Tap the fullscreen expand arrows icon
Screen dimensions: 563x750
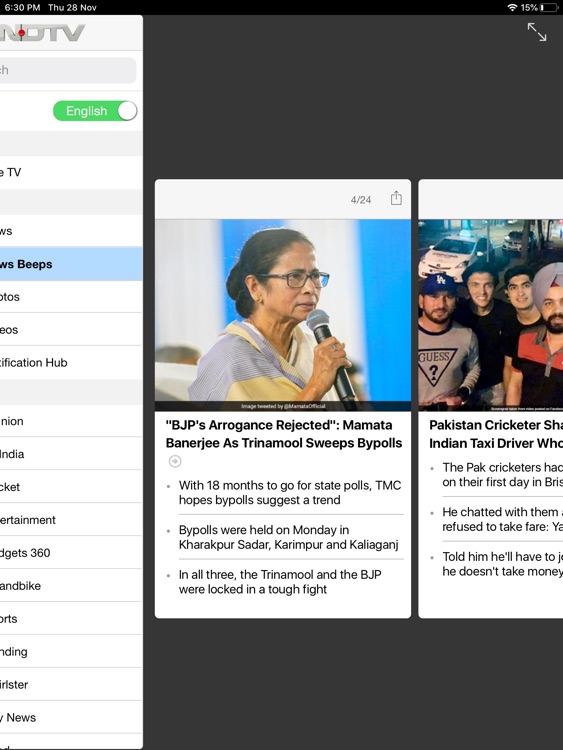(x=537, y=32)
